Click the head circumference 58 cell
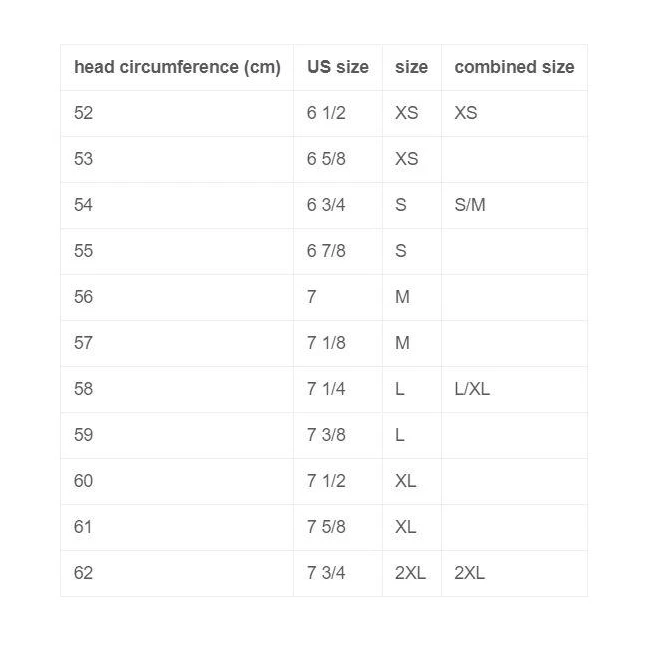The width and height of the screenshot is (653, 653). pyautogui.click(x=84, y=389)
